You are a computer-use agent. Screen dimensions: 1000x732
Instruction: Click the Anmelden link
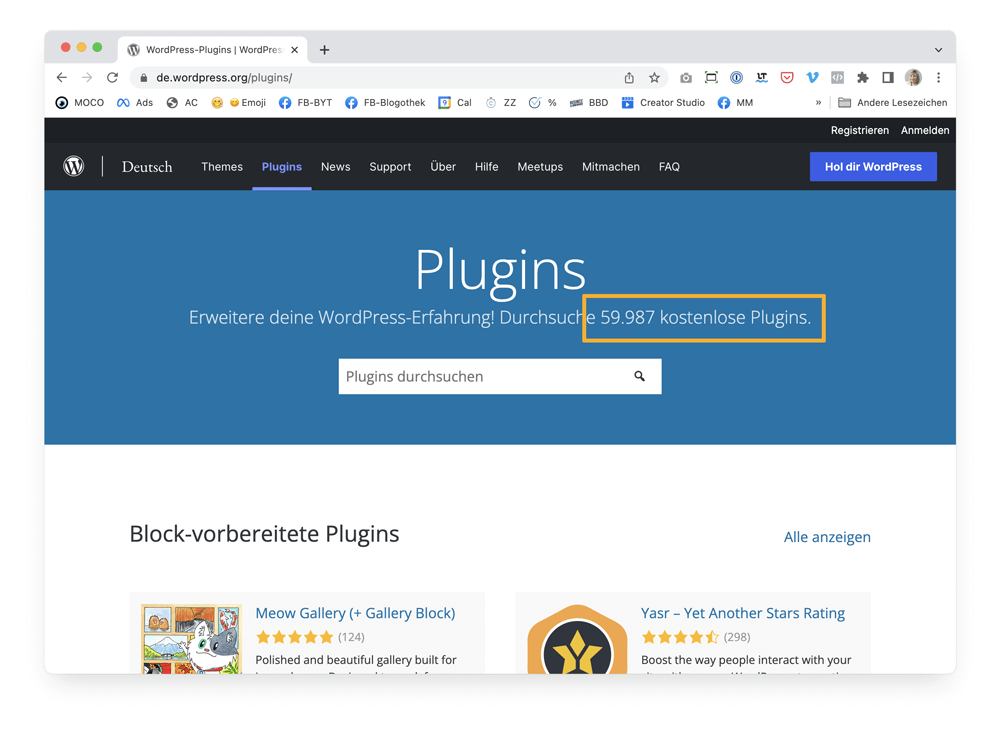[x=925, y=130]
